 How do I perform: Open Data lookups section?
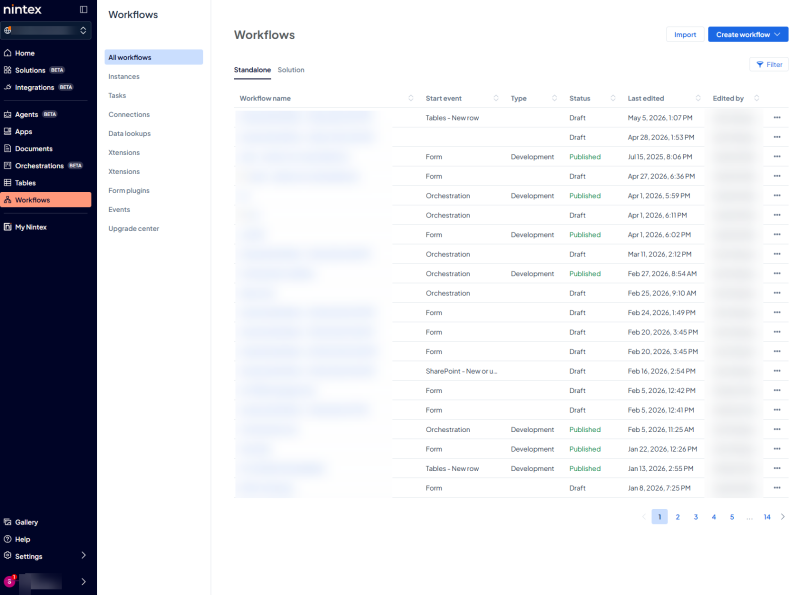[130, 134]
